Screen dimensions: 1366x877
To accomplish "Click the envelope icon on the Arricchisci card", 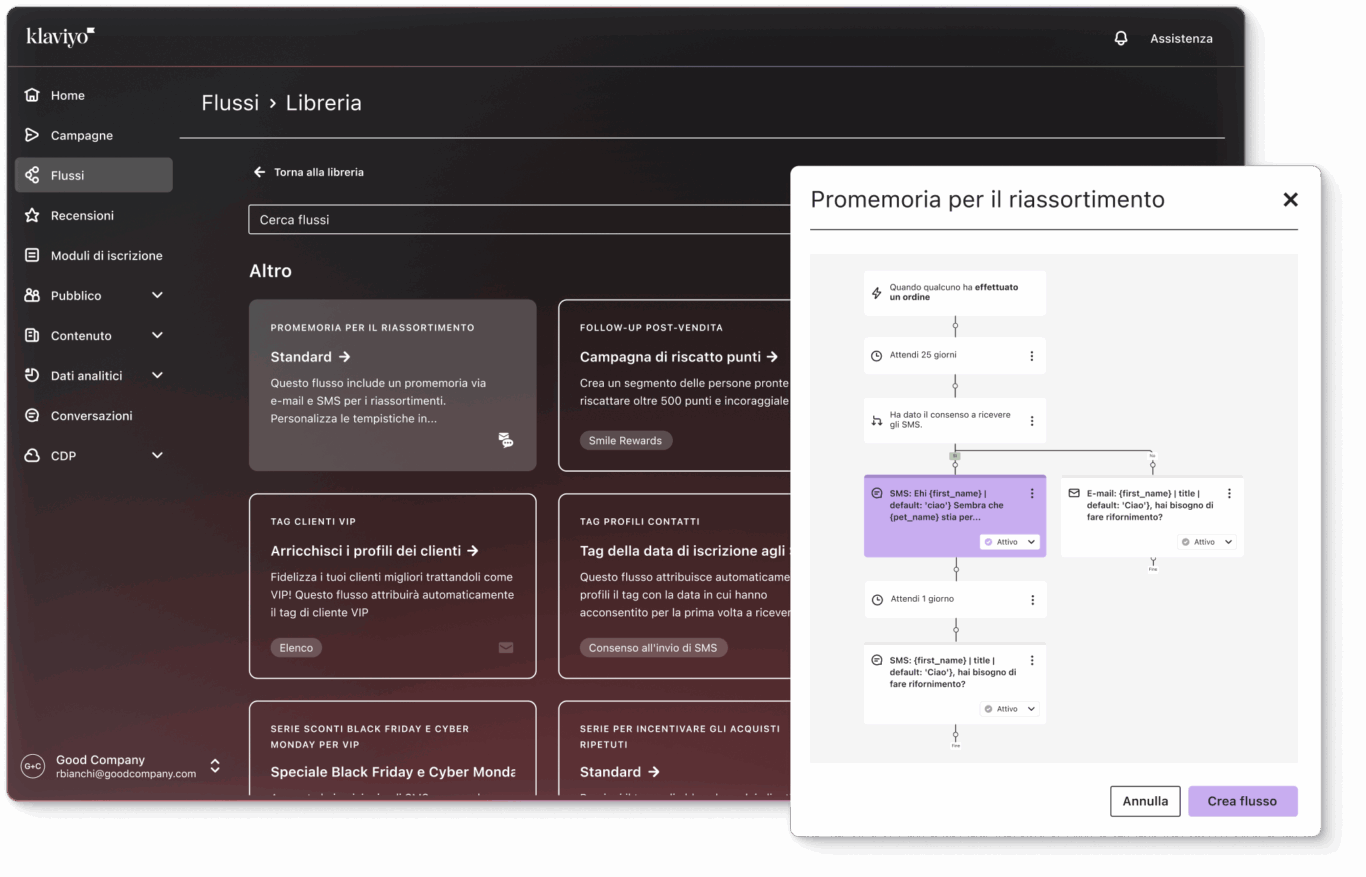I will [506, 647].
